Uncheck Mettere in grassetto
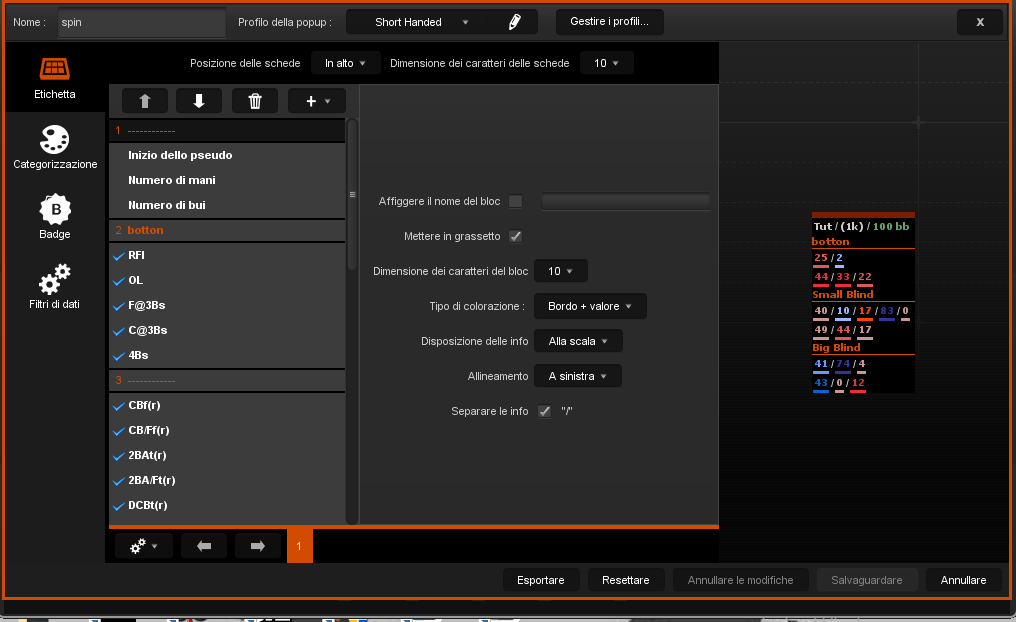The width and height of the screenshot is (1016, 622). point(516,236)
